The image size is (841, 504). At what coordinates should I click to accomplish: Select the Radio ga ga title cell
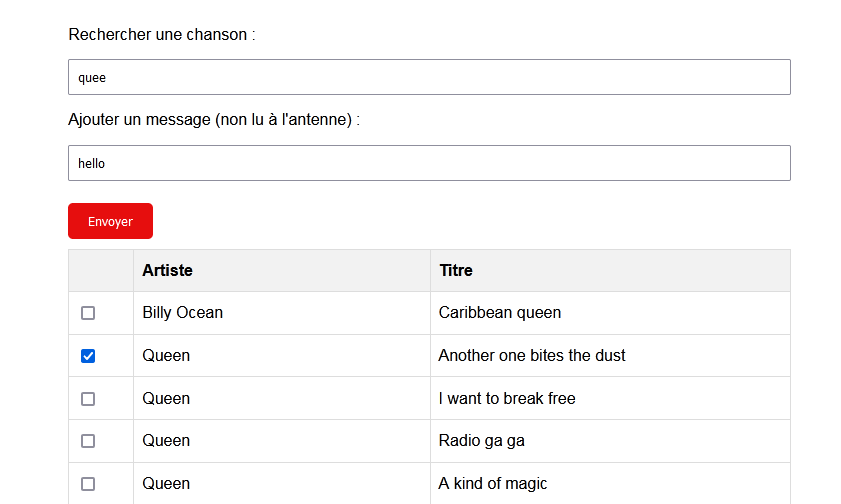click(x=482, y=441)
